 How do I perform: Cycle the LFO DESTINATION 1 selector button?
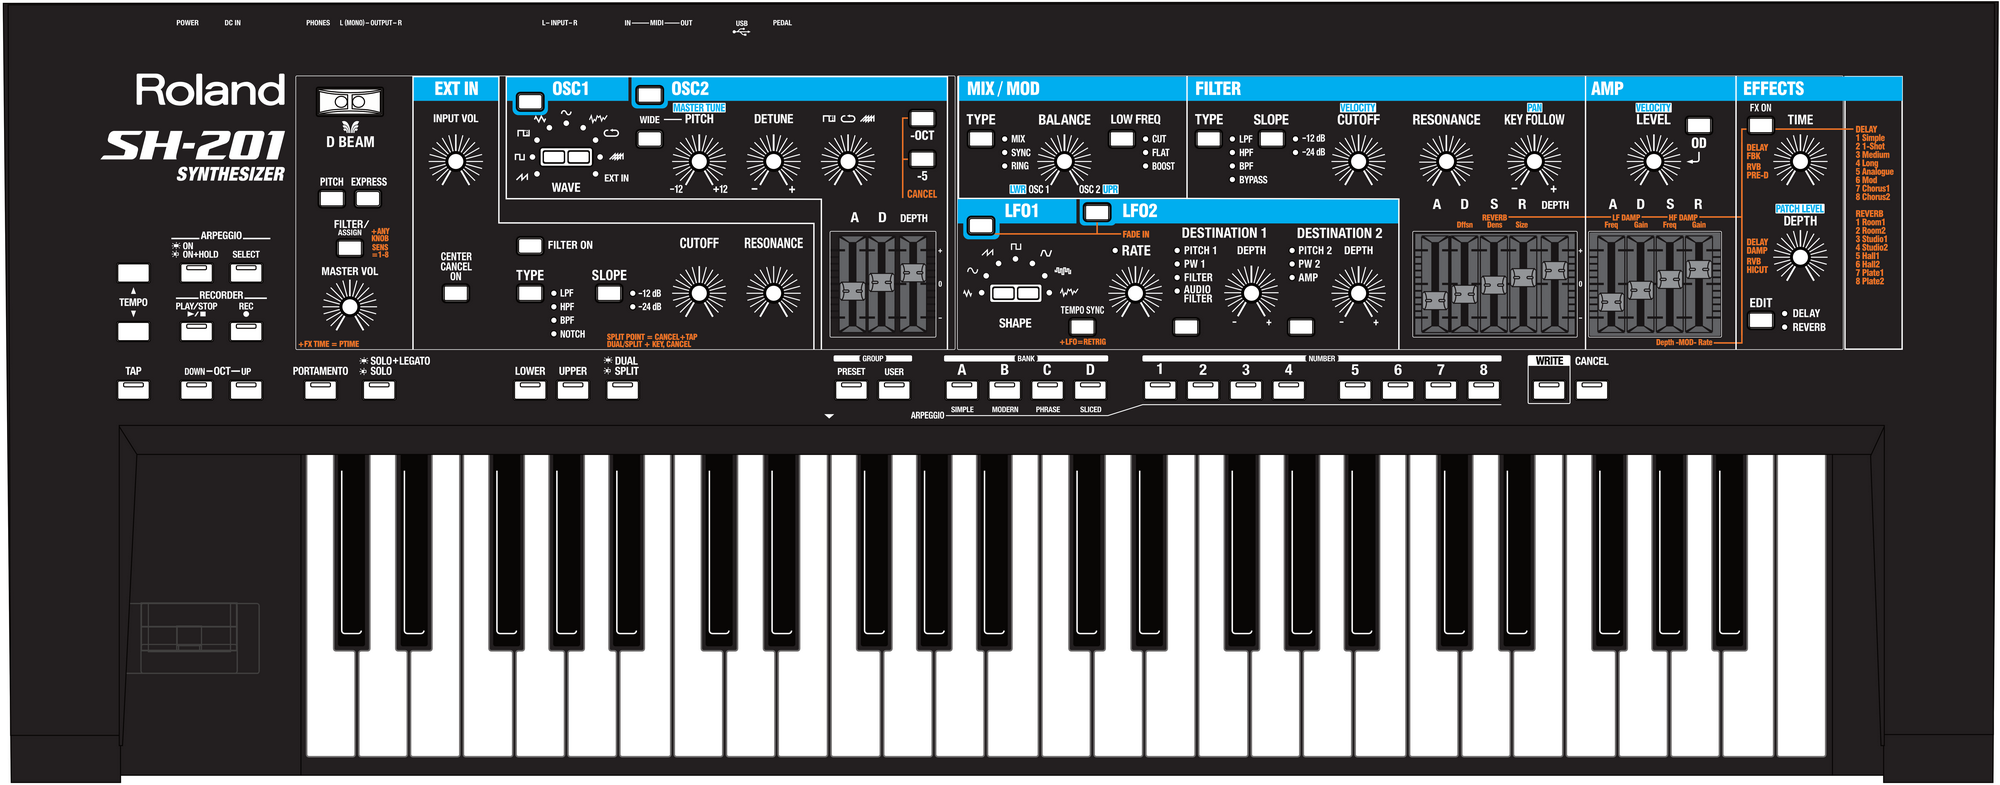[x=1186, y=327]
